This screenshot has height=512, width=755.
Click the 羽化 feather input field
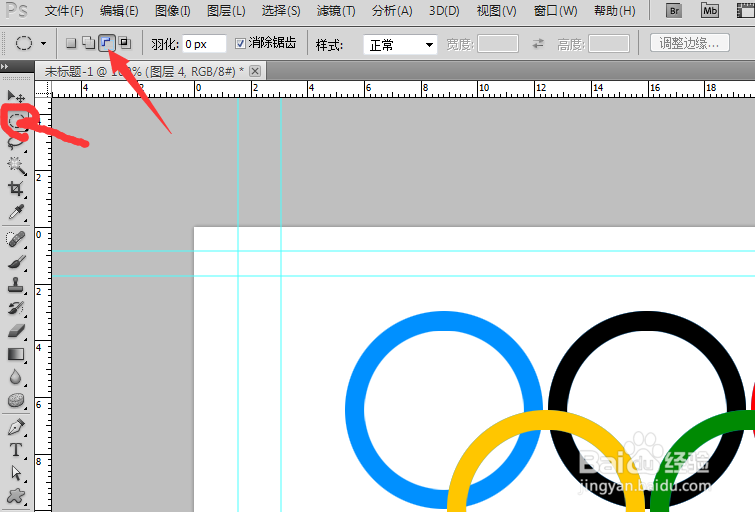(x=204, y=44)
